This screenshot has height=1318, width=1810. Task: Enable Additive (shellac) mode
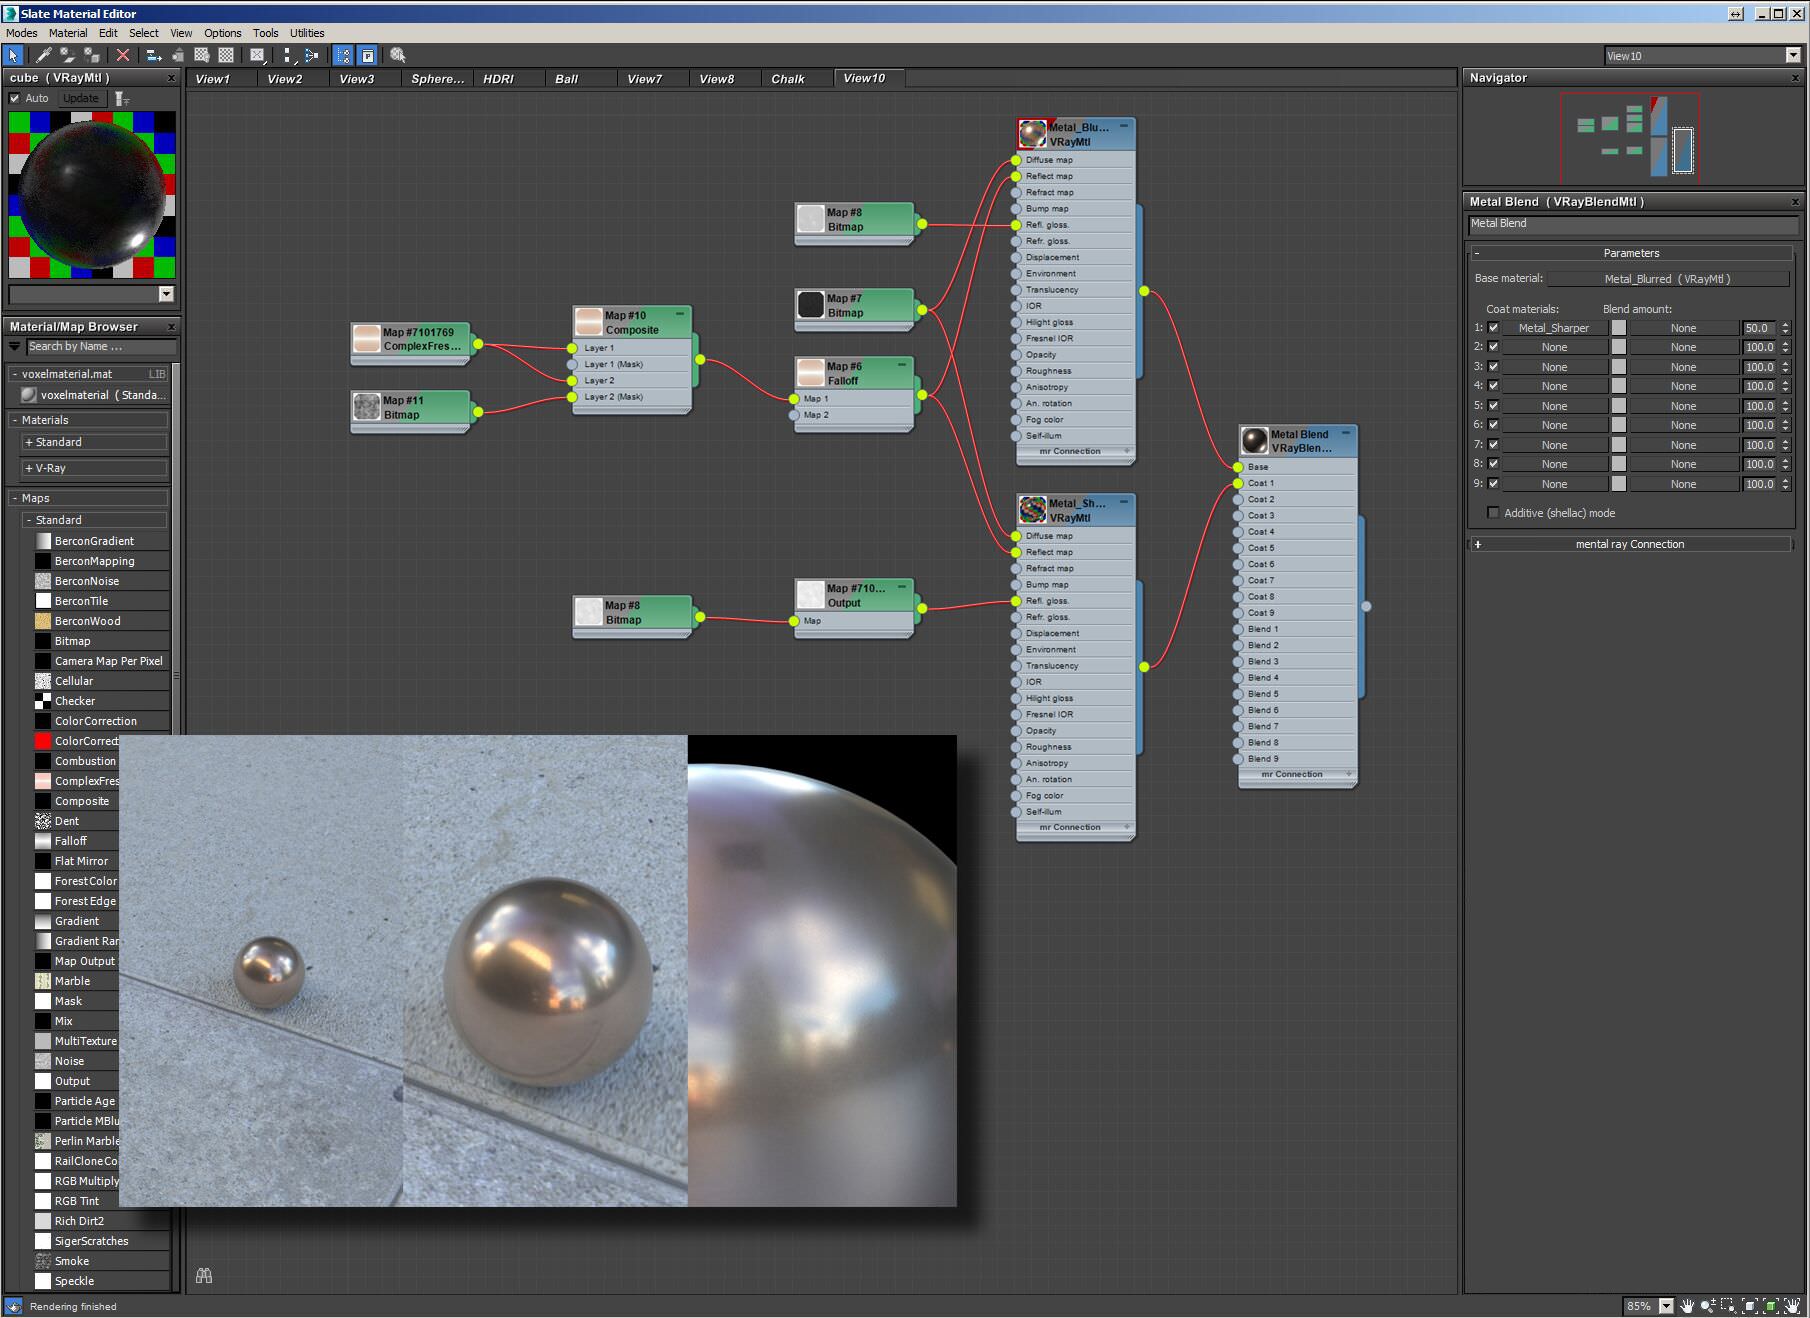[1493, 513]
